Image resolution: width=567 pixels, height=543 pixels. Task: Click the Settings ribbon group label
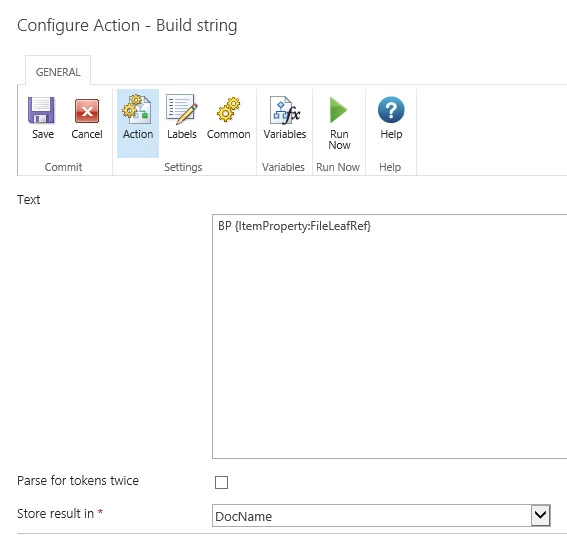coord(183,167)
